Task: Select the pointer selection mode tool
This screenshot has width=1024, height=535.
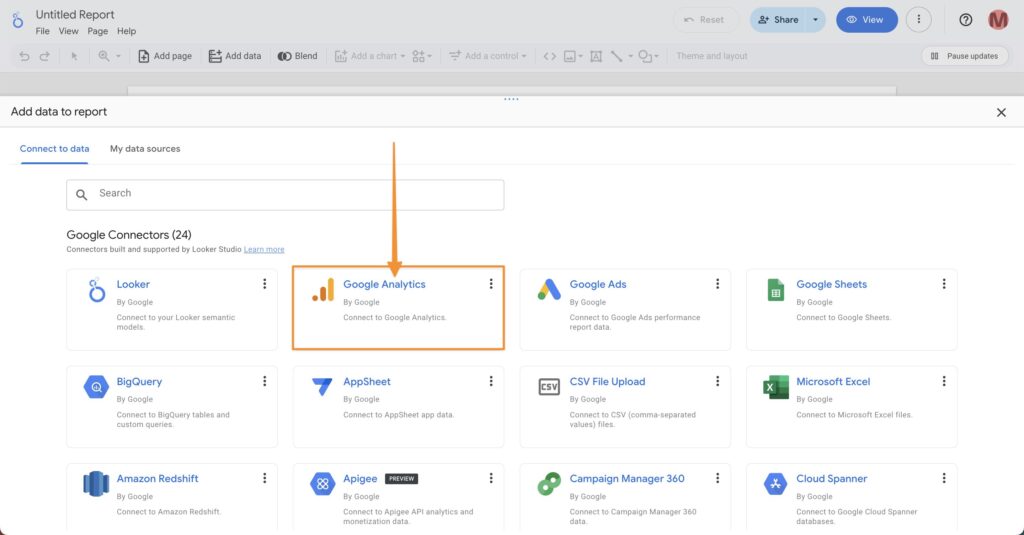Action: pos(74,56)
